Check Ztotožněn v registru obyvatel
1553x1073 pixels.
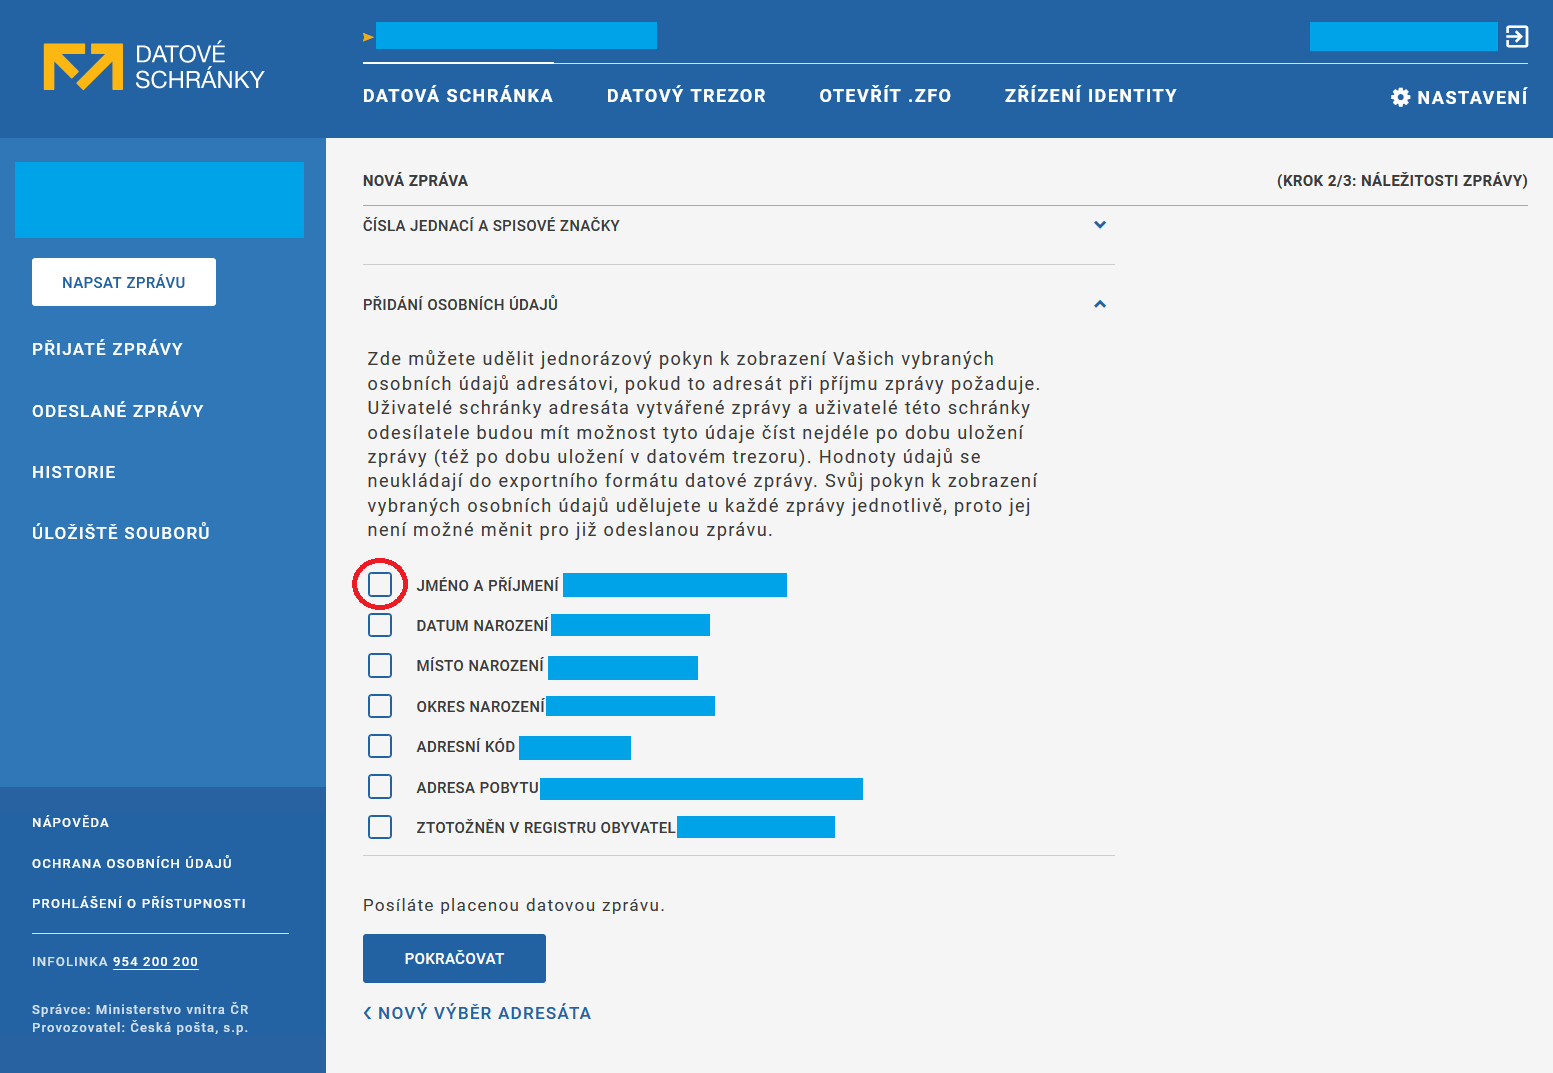pyautogui.click(x=380, y=827)
